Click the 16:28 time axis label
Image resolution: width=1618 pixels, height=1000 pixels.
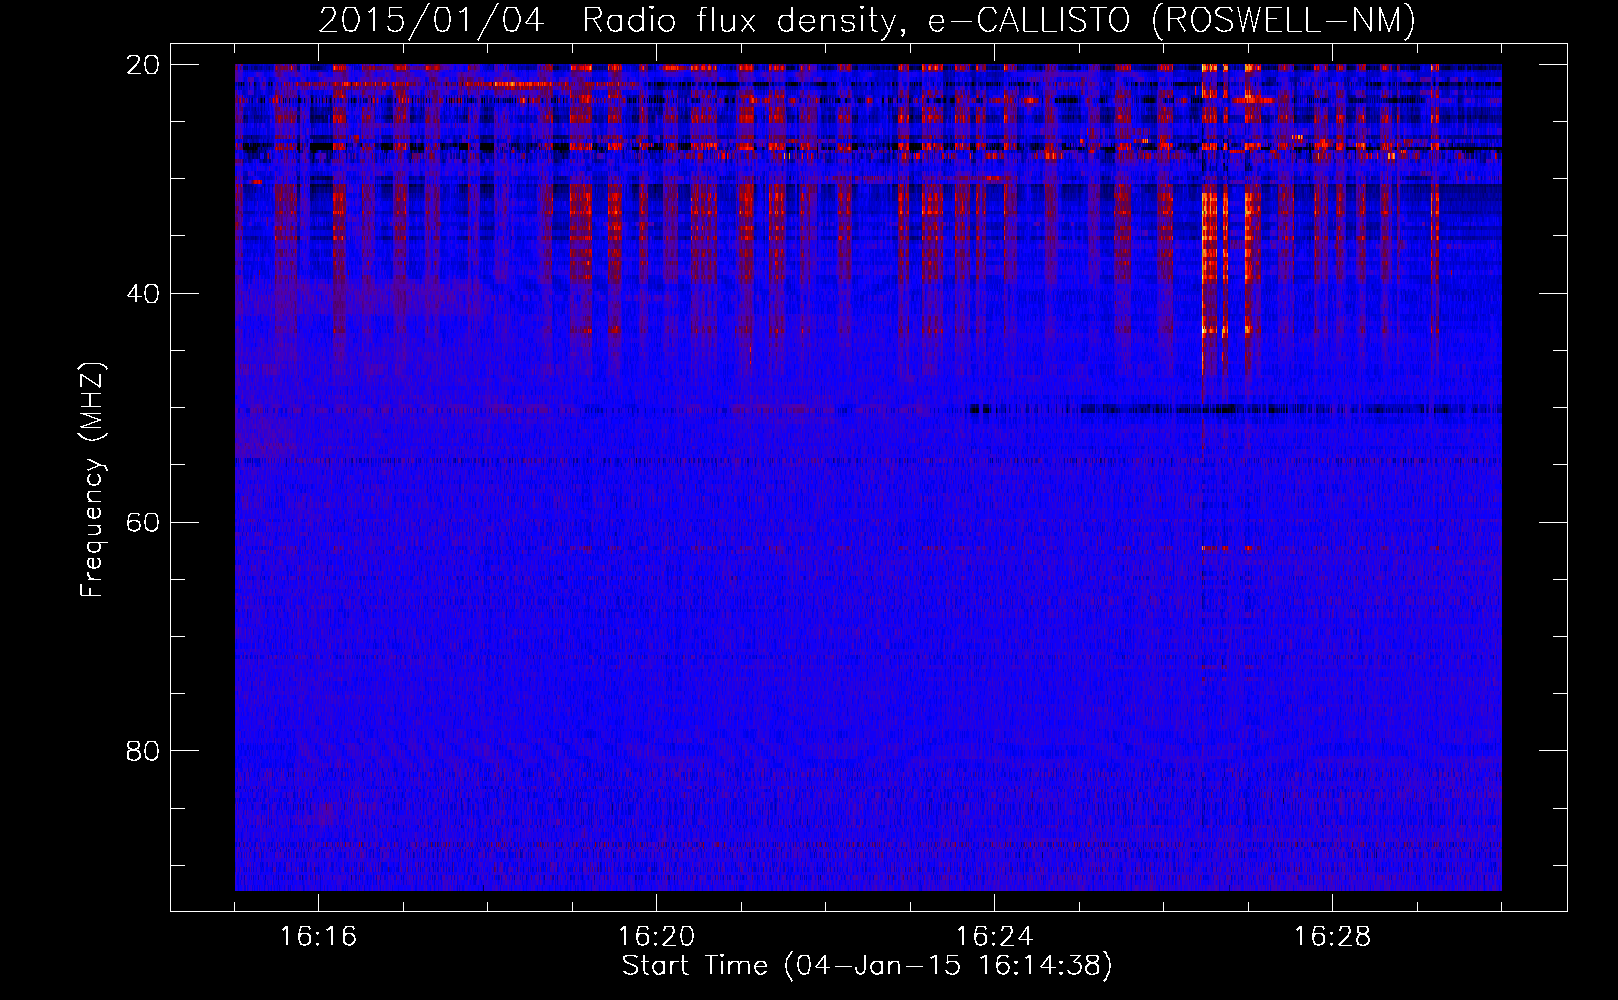pyautogui.click(x=1332, y=937)
